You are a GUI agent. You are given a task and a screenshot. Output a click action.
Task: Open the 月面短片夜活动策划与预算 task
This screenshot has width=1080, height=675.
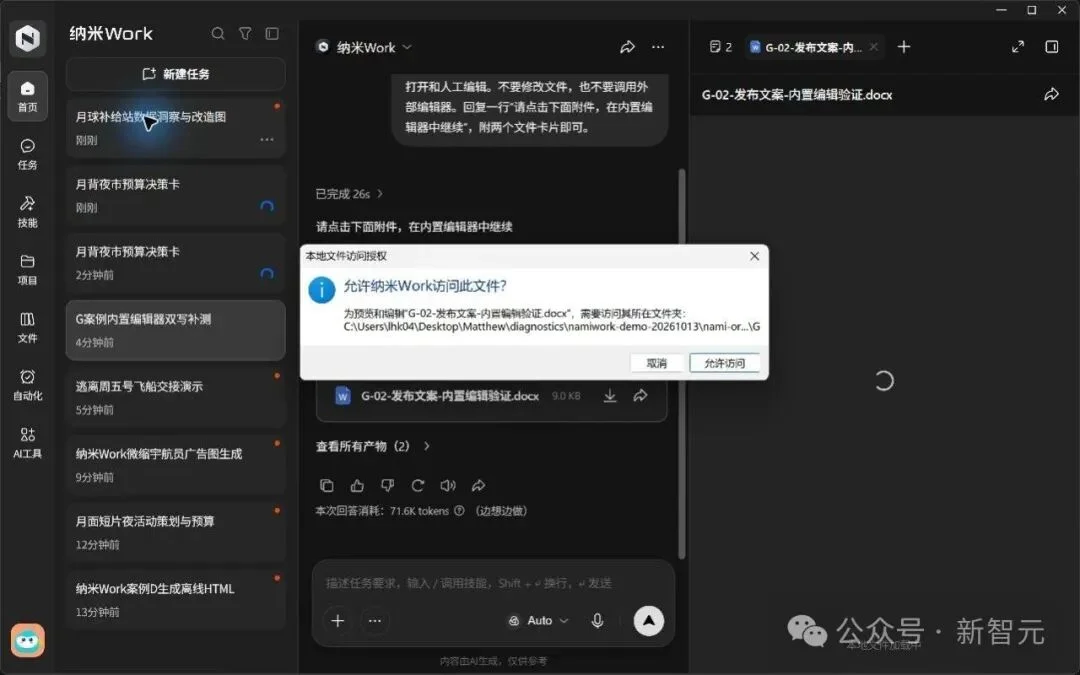[176, 532]
